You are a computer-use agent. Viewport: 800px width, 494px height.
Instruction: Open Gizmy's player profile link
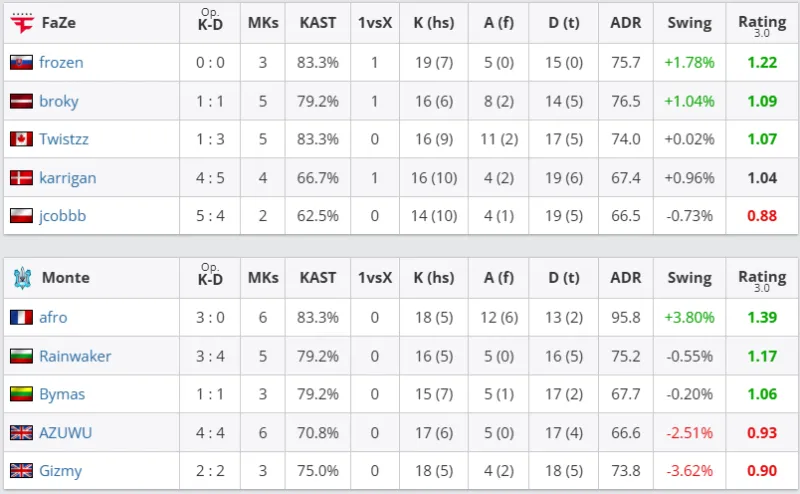click(60, 471)
